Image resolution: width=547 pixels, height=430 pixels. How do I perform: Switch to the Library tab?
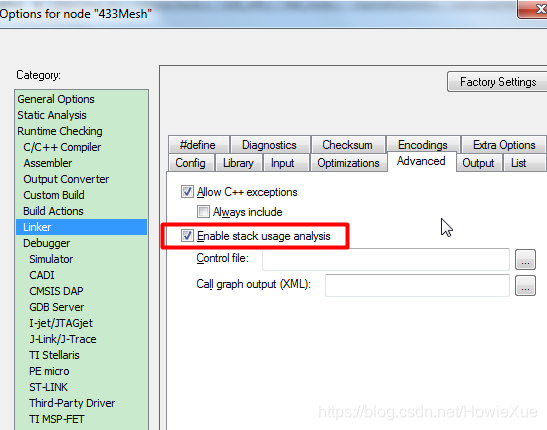(x=238, y=163)
